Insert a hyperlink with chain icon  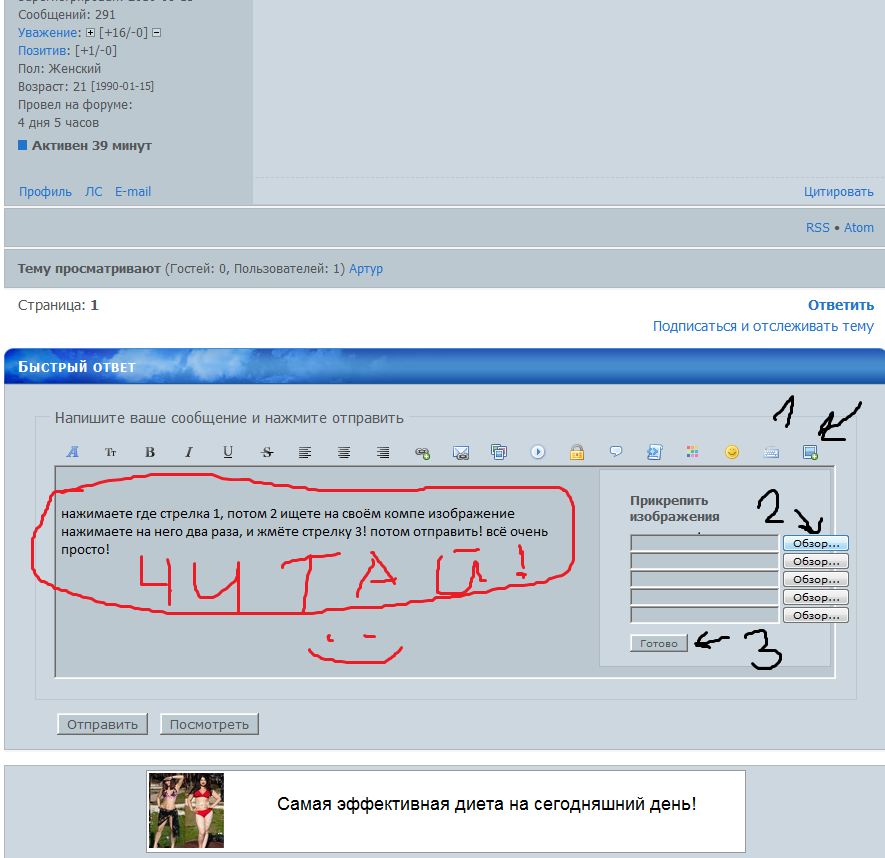tap(422, 452)
